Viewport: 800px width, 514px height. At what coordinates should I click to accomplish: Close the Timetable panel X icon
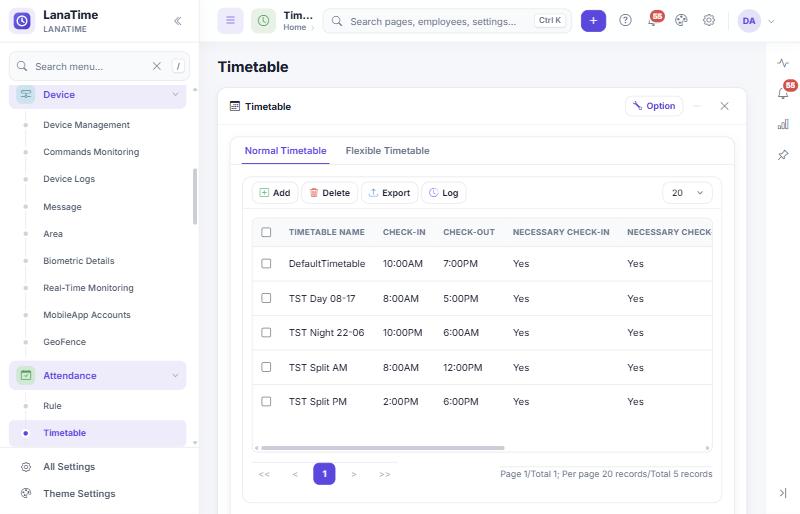pyautogui.click(x=724, y=106)
